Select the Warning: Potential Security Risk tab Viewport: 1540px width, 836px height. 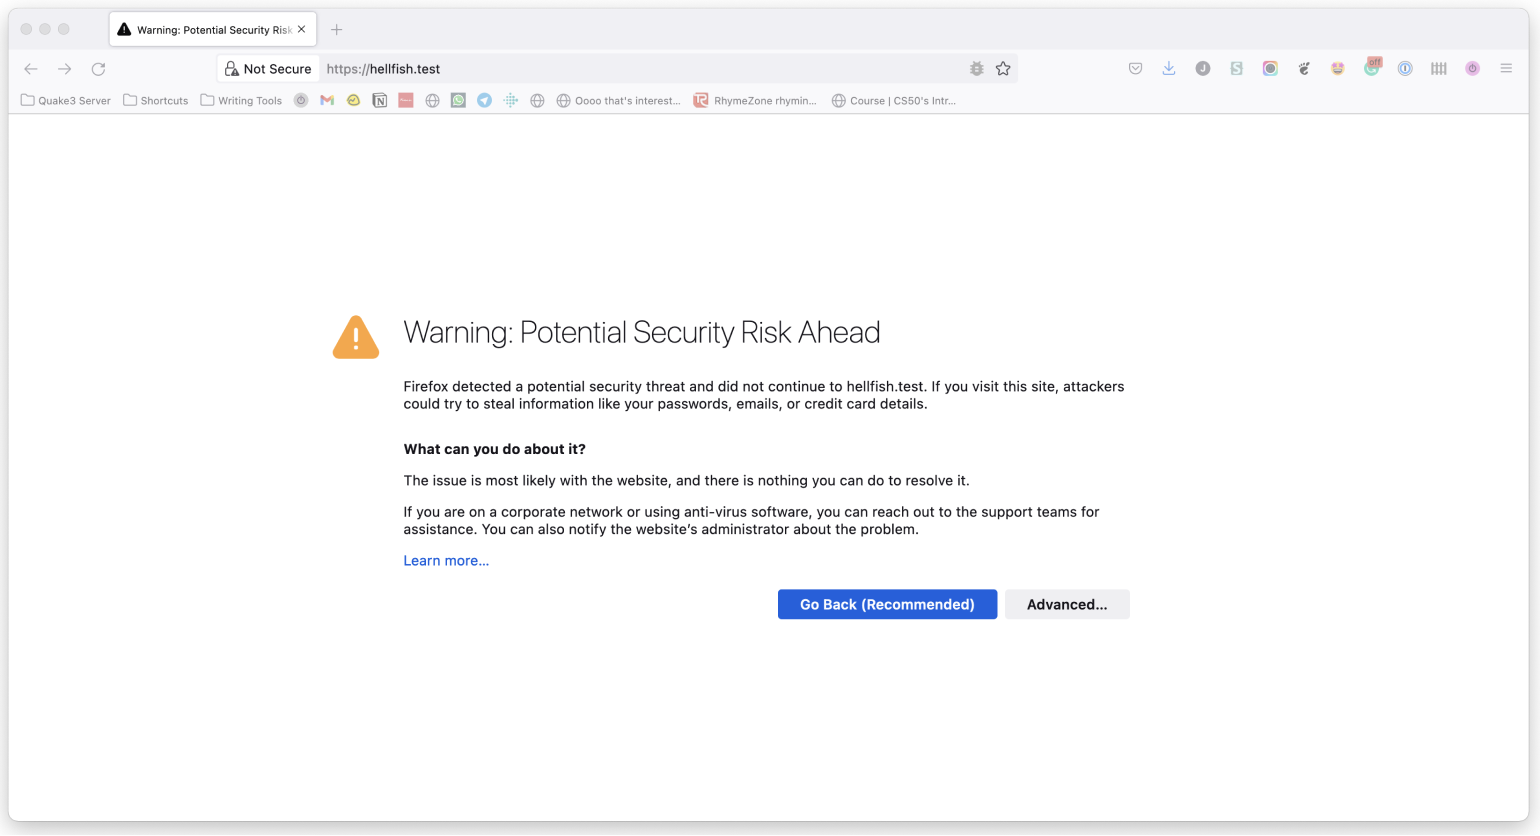(x=205, y=29)
